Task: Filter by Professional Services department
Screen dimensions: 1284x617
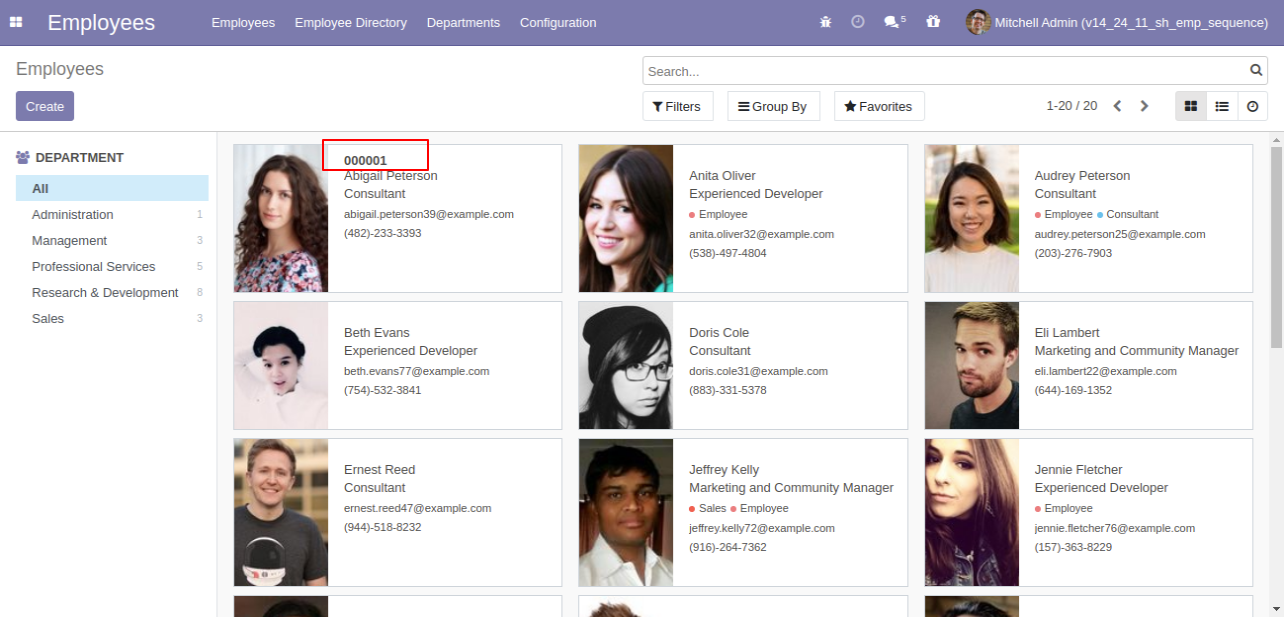Action: (x=112, y=266)
